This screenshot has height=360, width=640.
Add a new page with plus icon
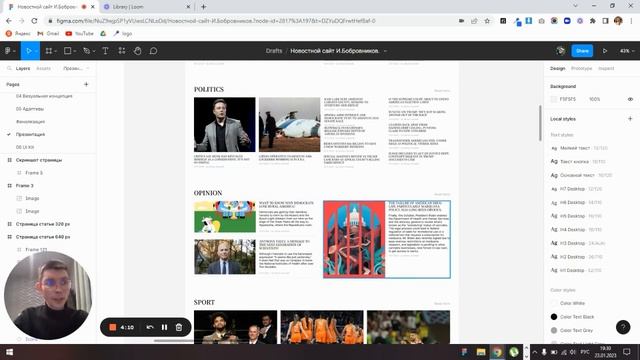(86, 84)
